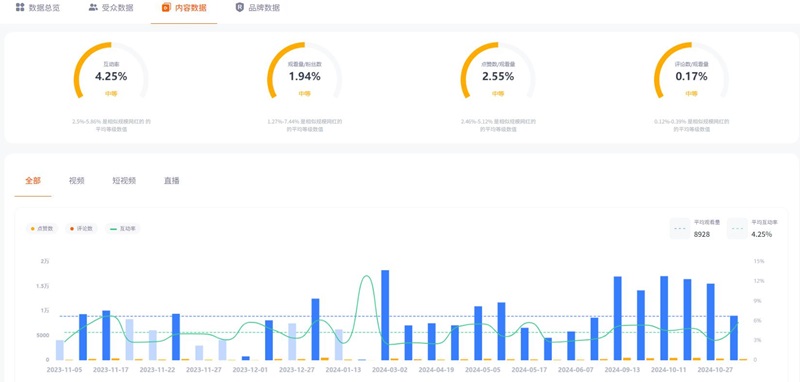Click the 评论数/观看量 0.17% gauge
Screen dimensions: 800x382
click(x=691, y=70)
